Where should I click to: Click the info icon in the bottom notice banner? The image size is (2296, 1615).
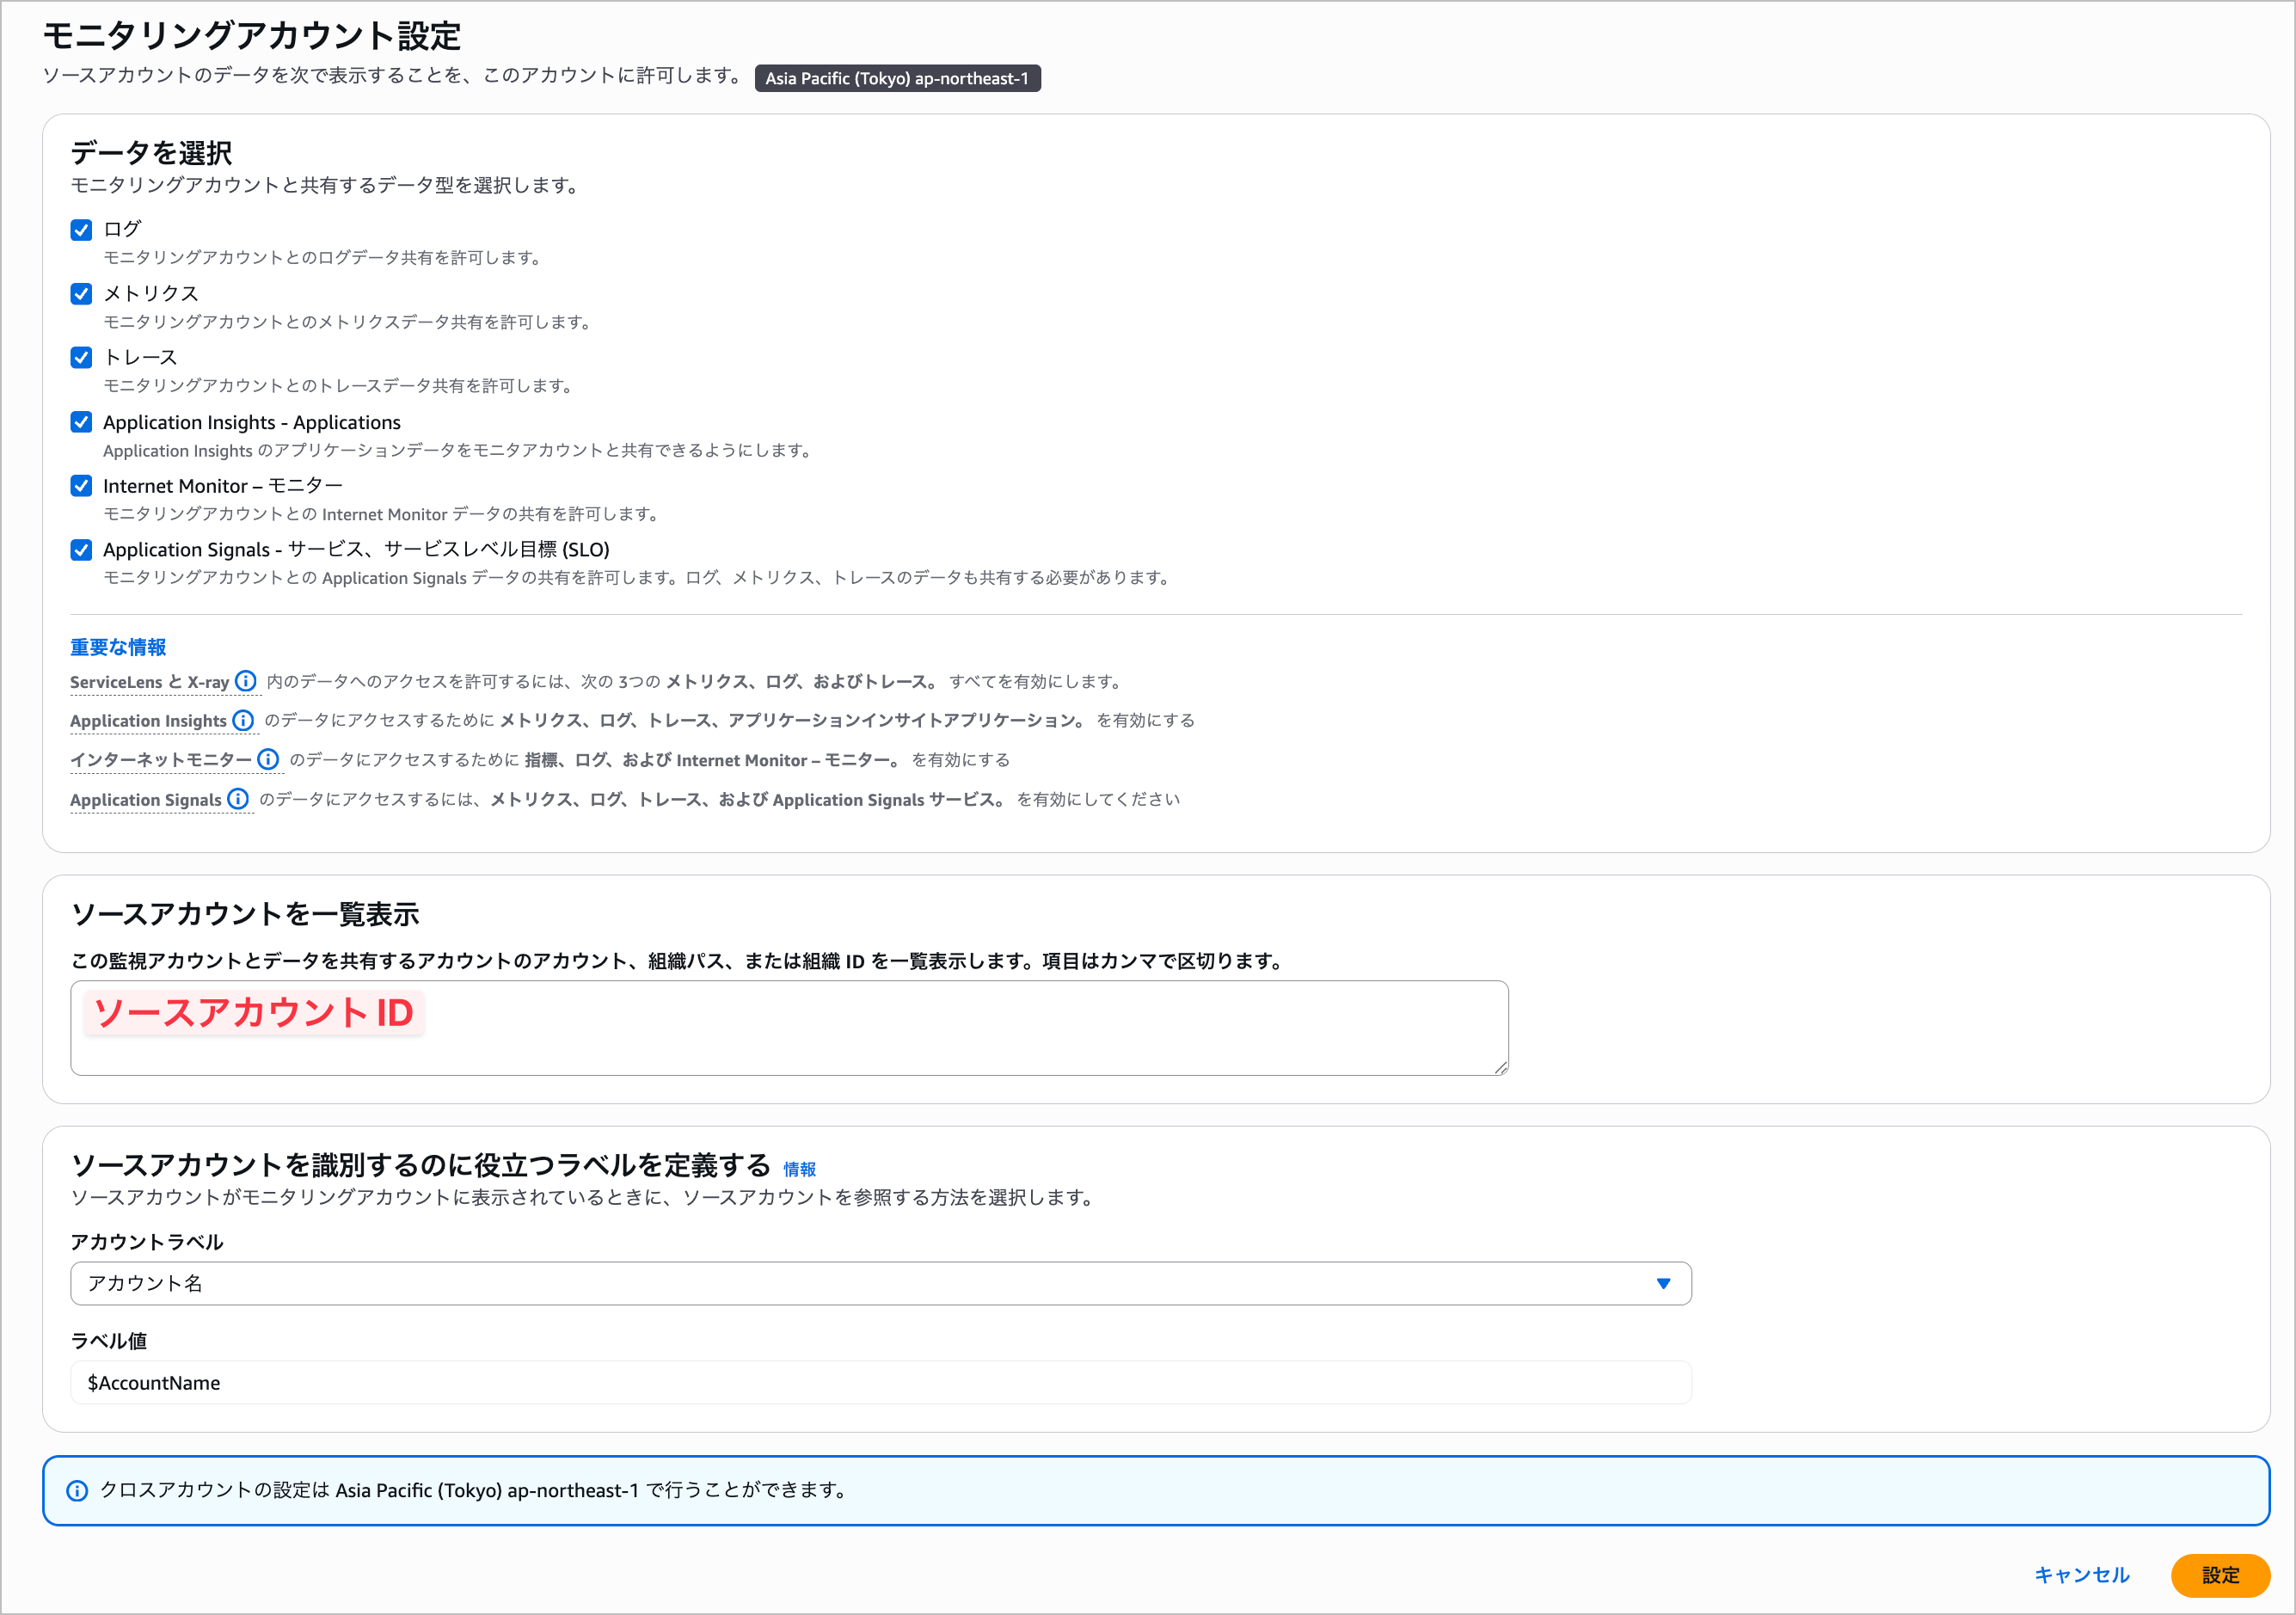coord(77,1490)
